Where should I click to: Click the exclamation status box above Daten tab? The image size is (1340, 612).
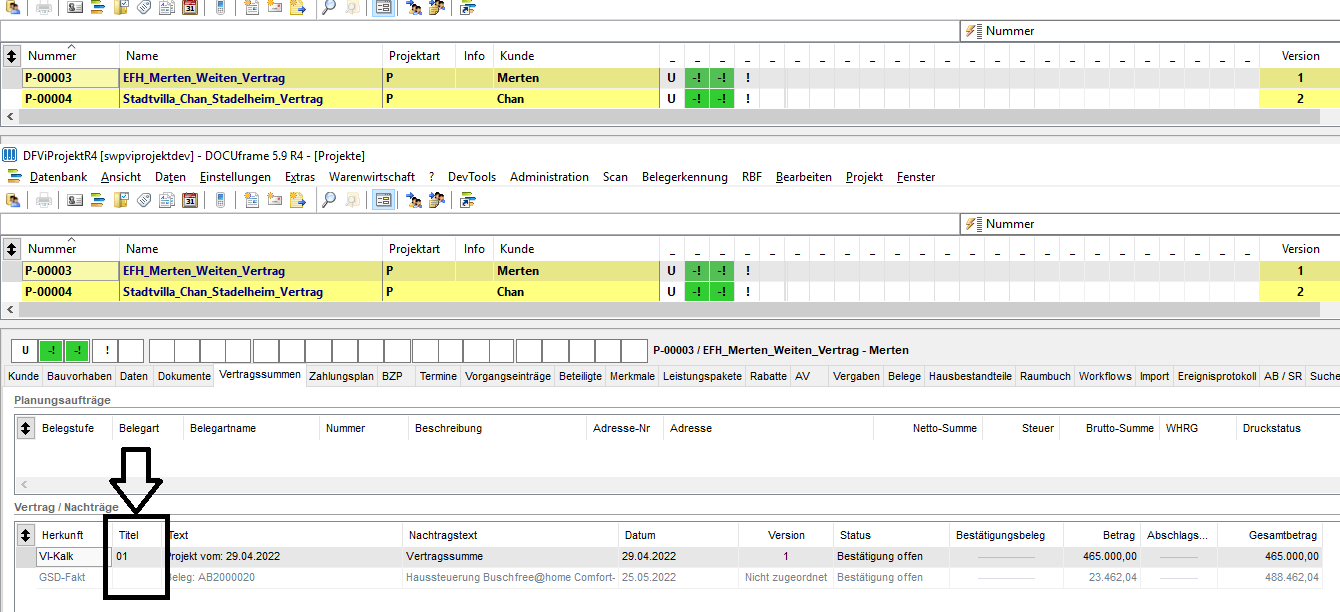[106, 351]
